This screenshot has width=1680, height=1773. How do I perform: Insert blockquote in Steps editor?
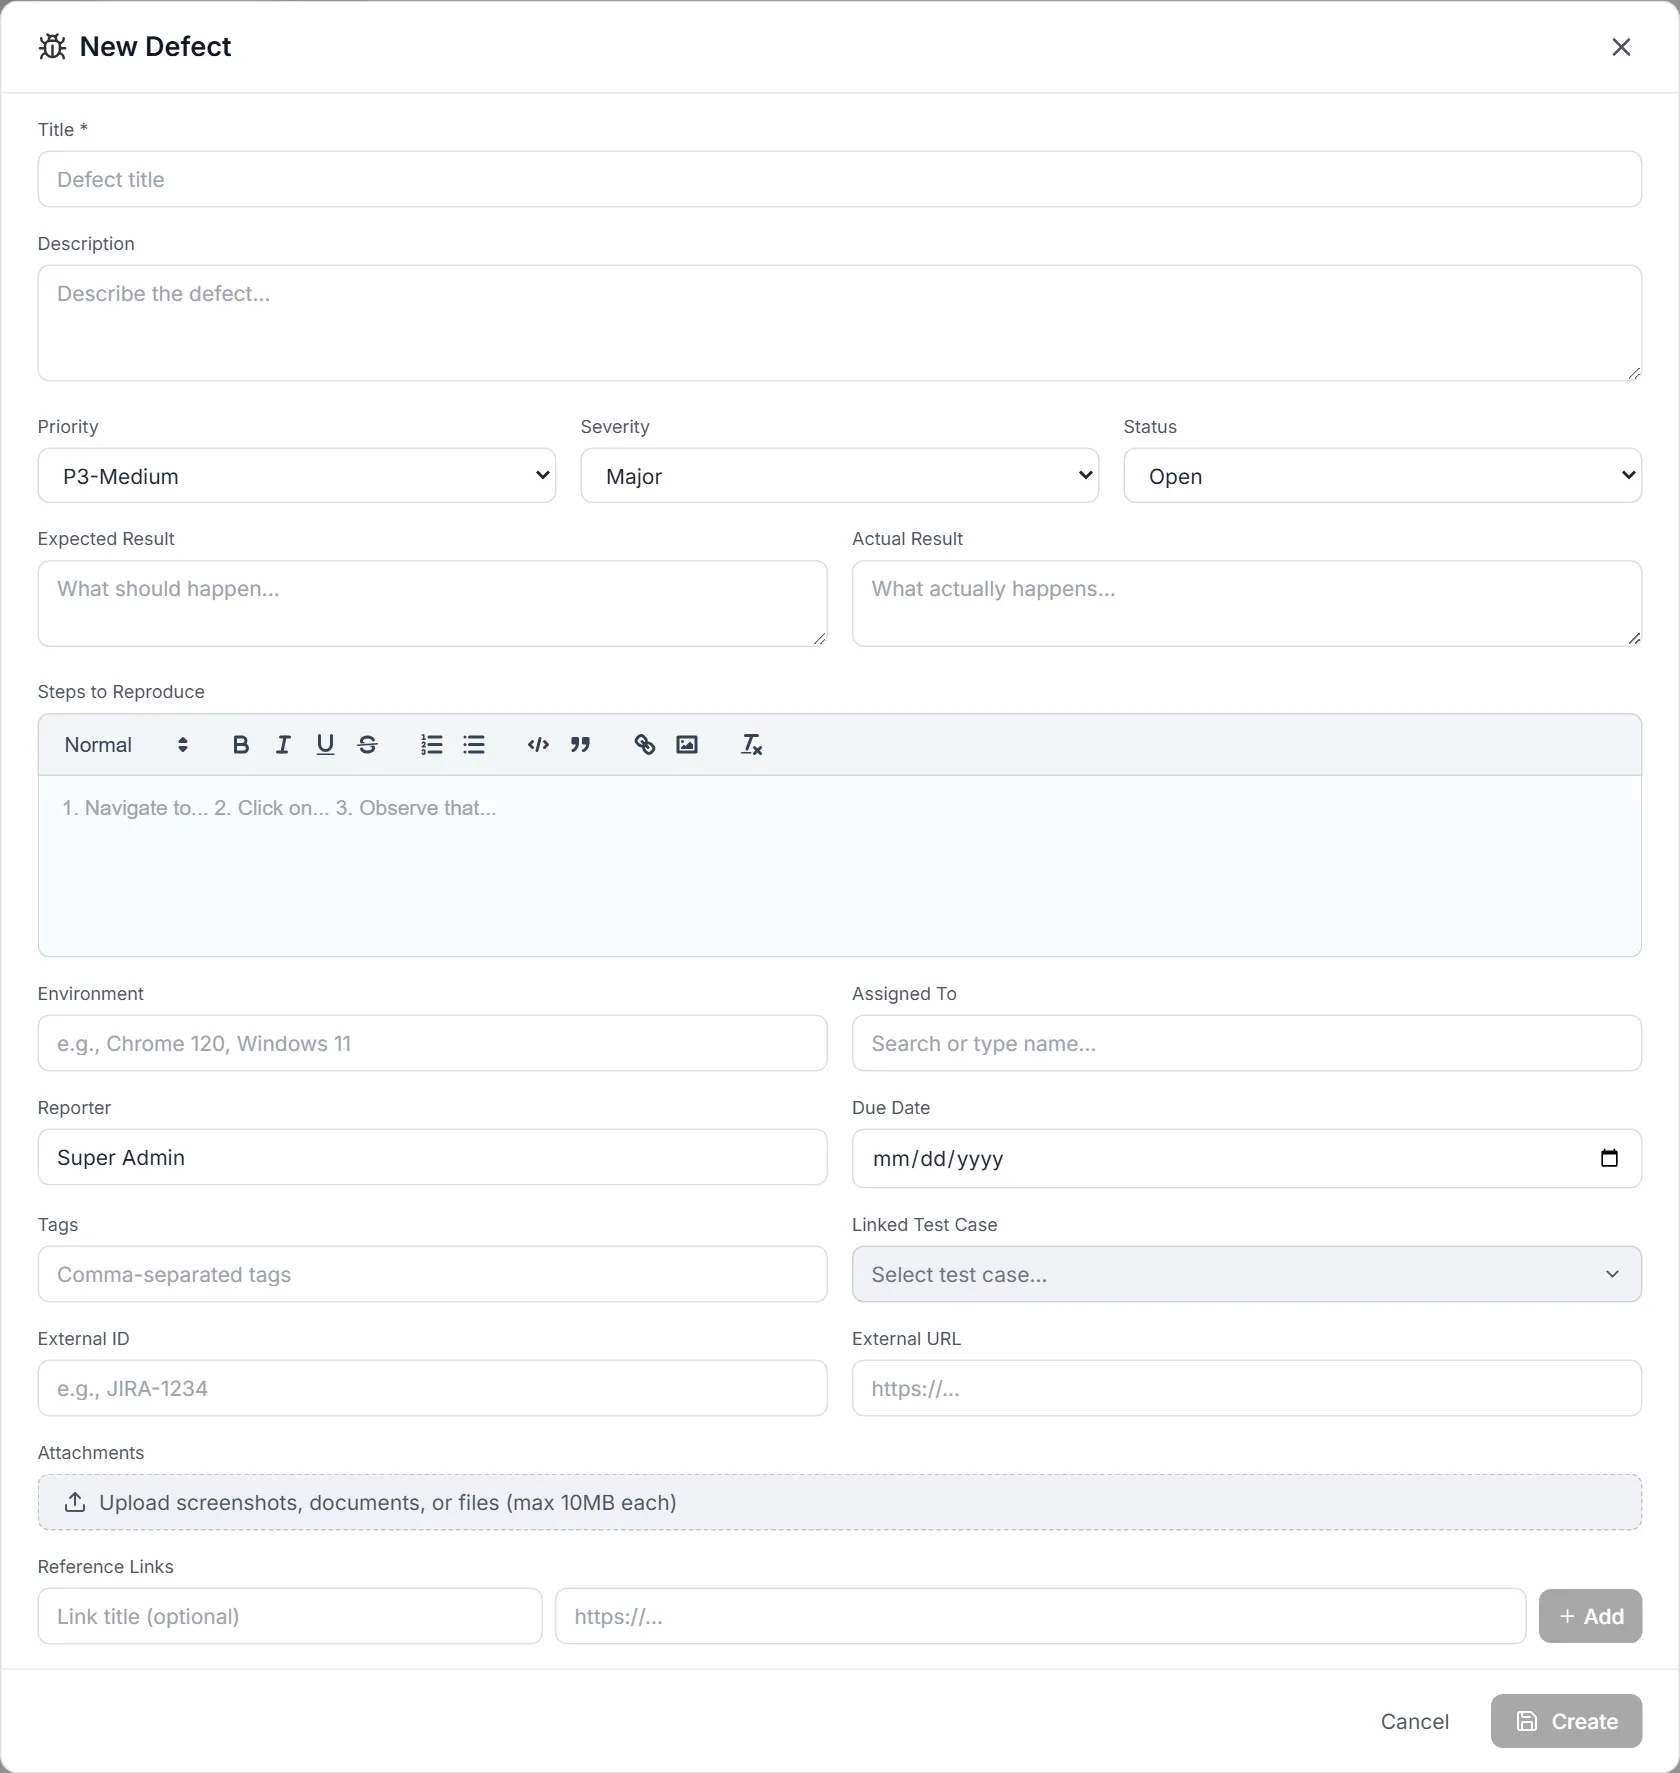(580, 745)
